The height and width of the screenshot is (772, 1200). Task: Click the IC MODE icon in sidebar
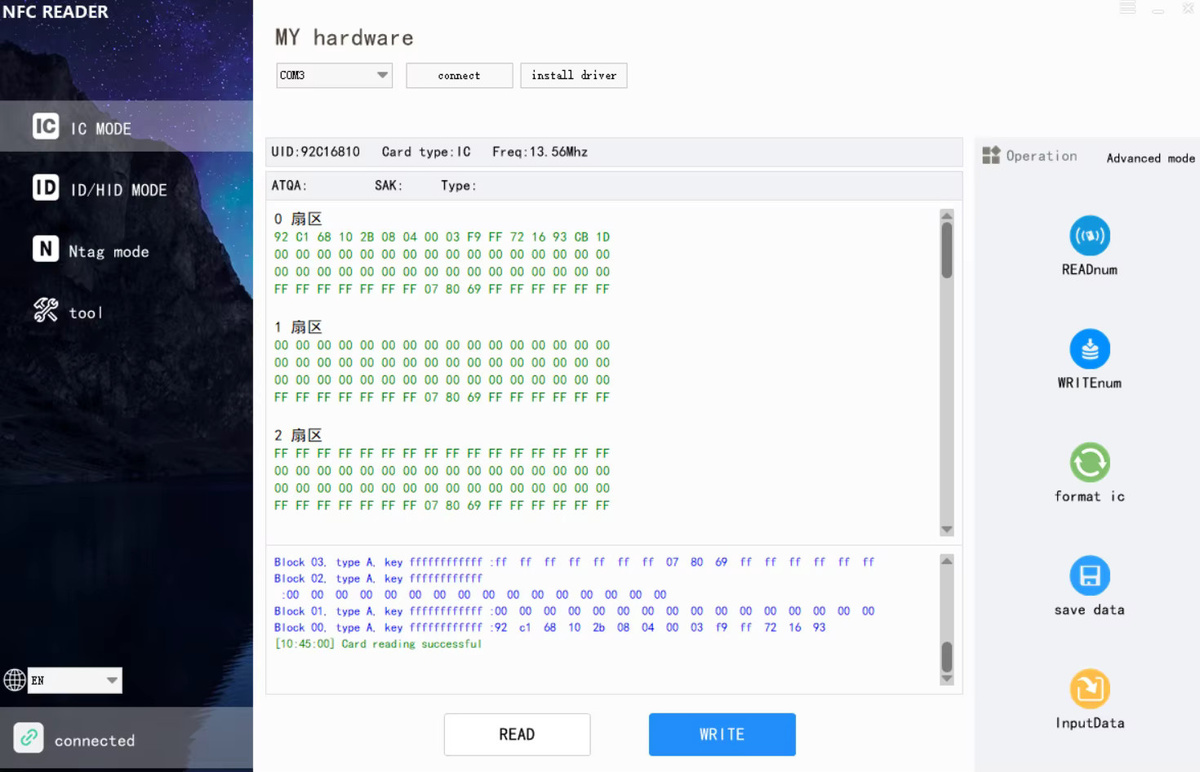click(x=45, y=126)
